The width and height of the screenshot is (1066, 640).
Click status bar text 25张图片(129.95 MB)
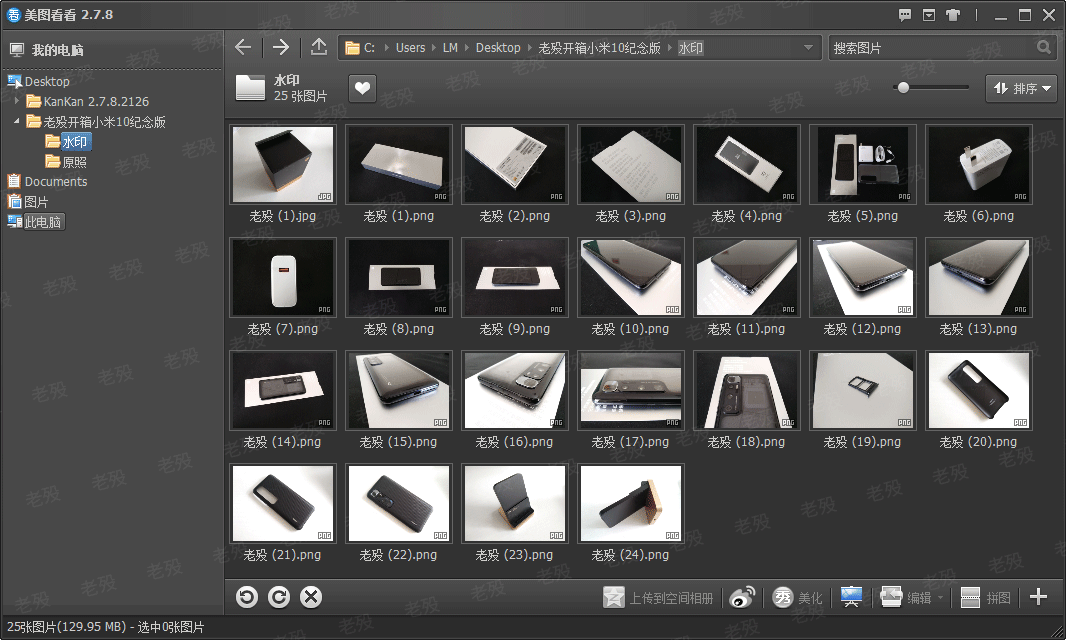point(67,627)
